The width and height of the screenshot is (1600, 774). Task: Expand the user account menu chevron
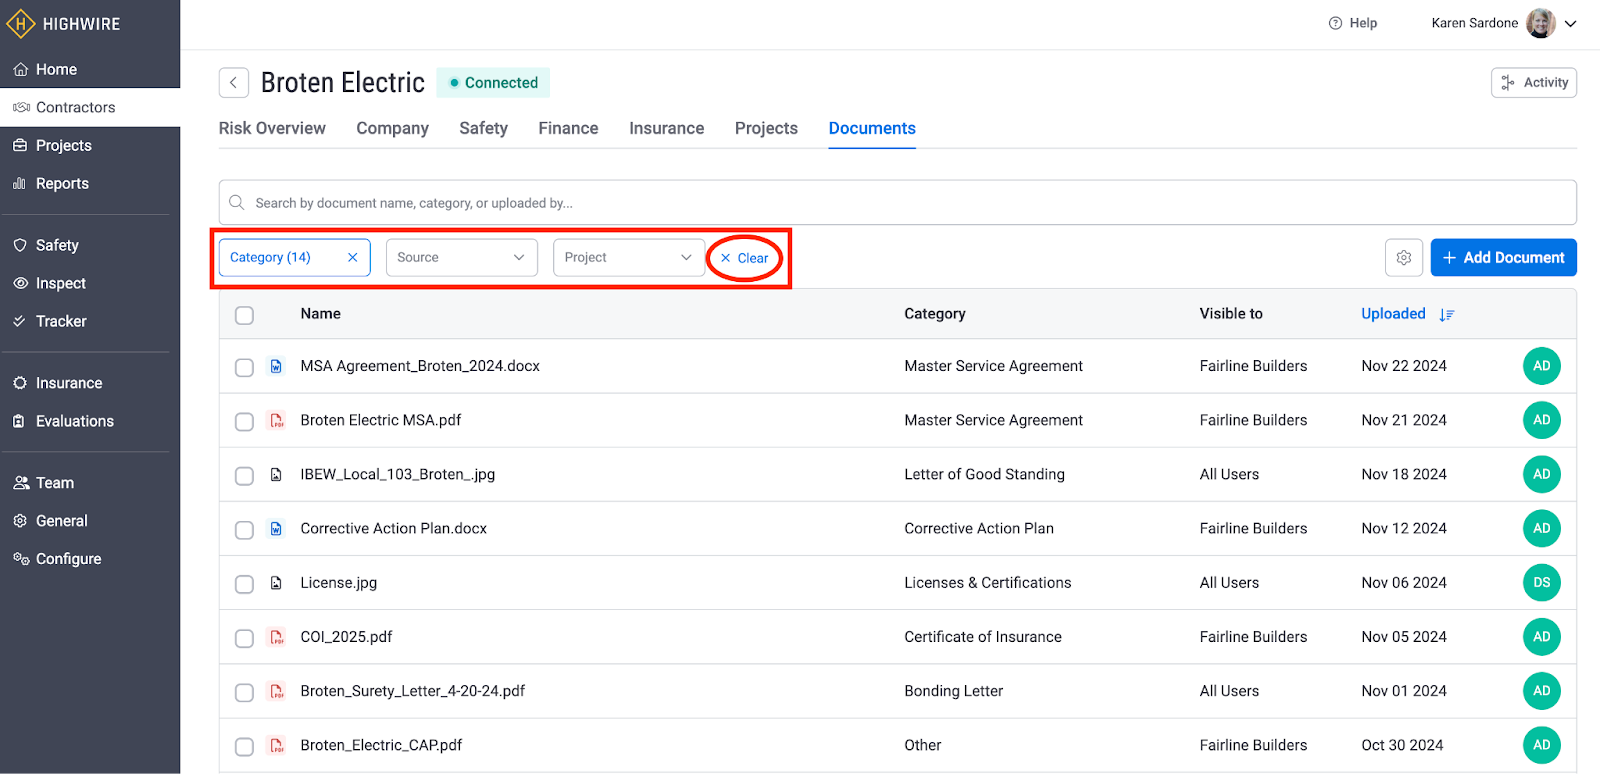(x=1571, y=24)
